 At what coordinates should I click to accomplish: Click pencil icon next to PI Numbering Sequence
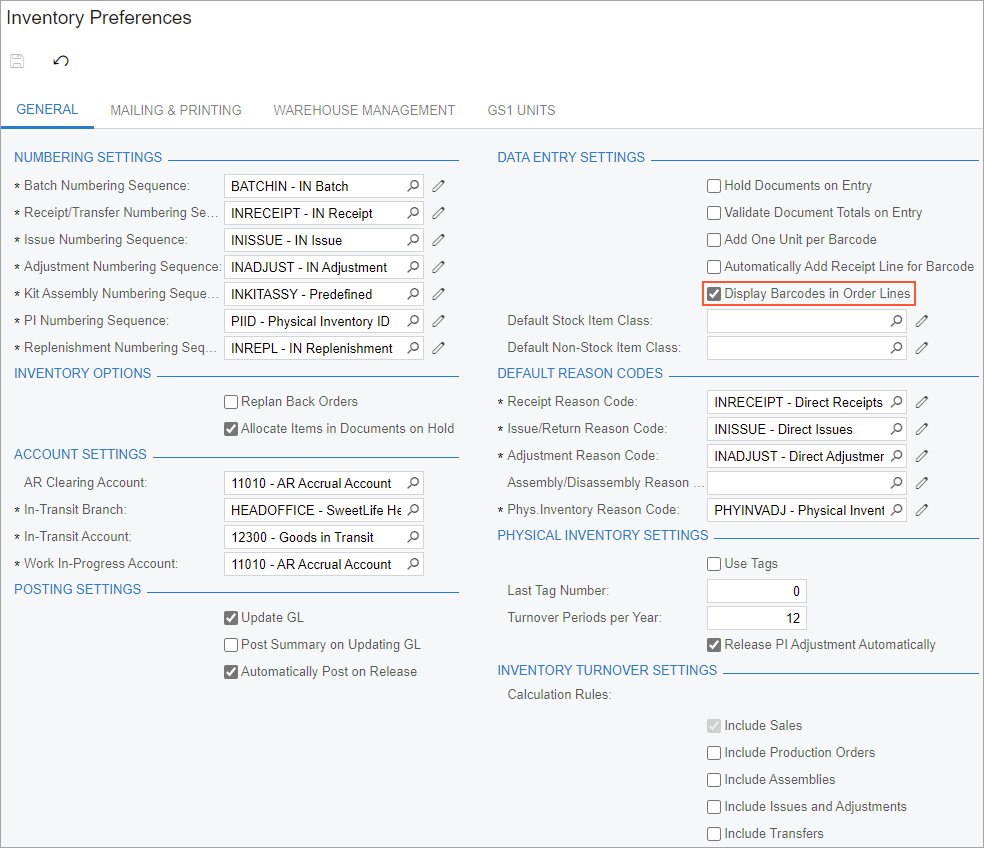click(438, 321)
